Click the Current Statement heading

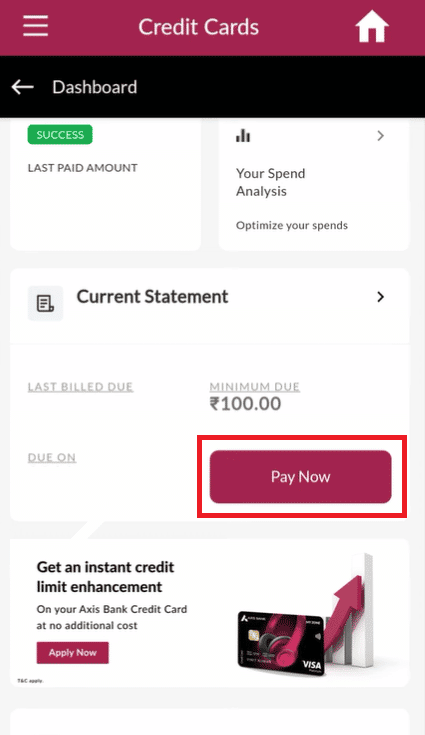coord(152,297)
